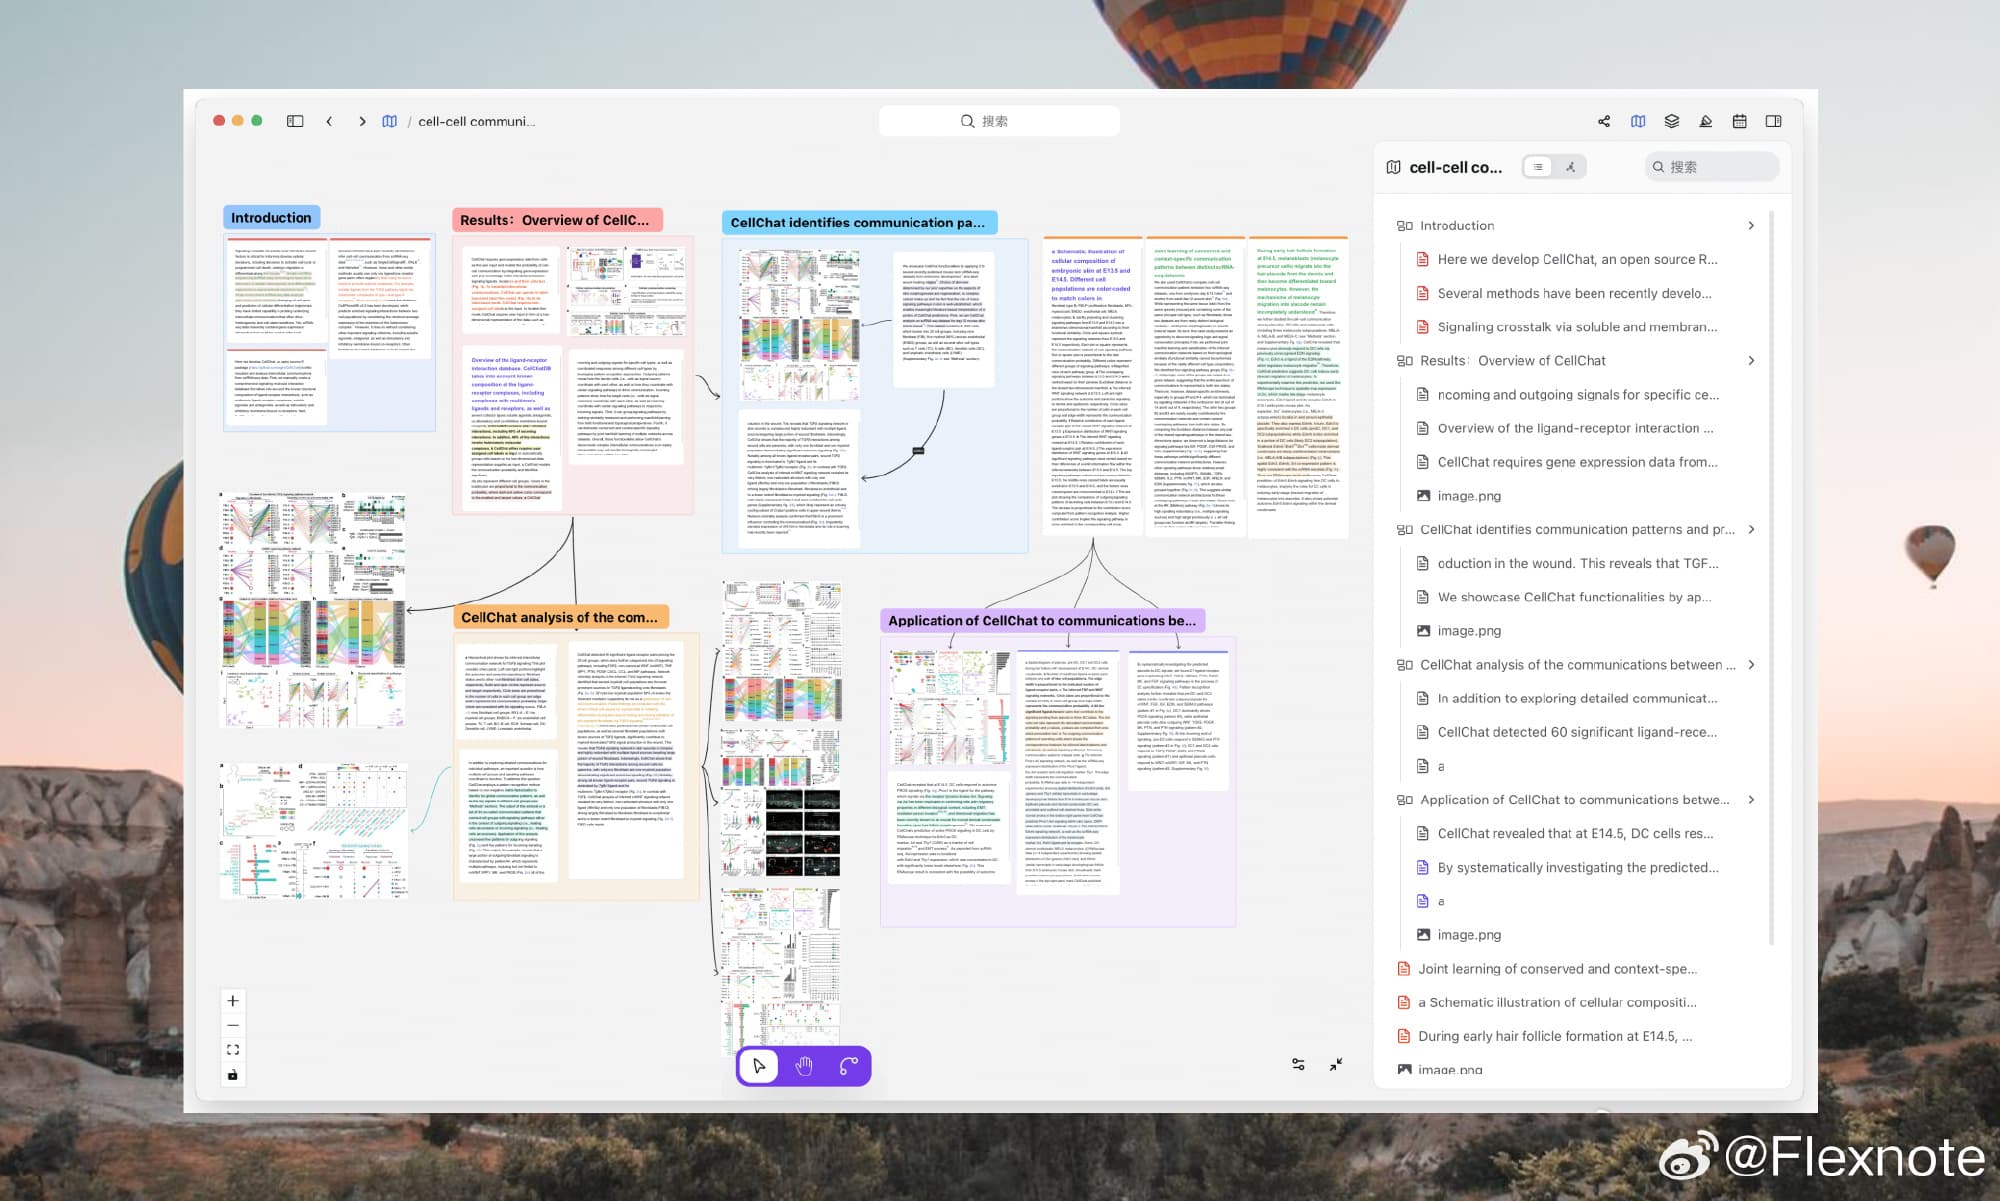2000x1201 pixels.
Task: Open CellChat detected 60 significant ligand-rece... entry
Action: coord(1575,732)
